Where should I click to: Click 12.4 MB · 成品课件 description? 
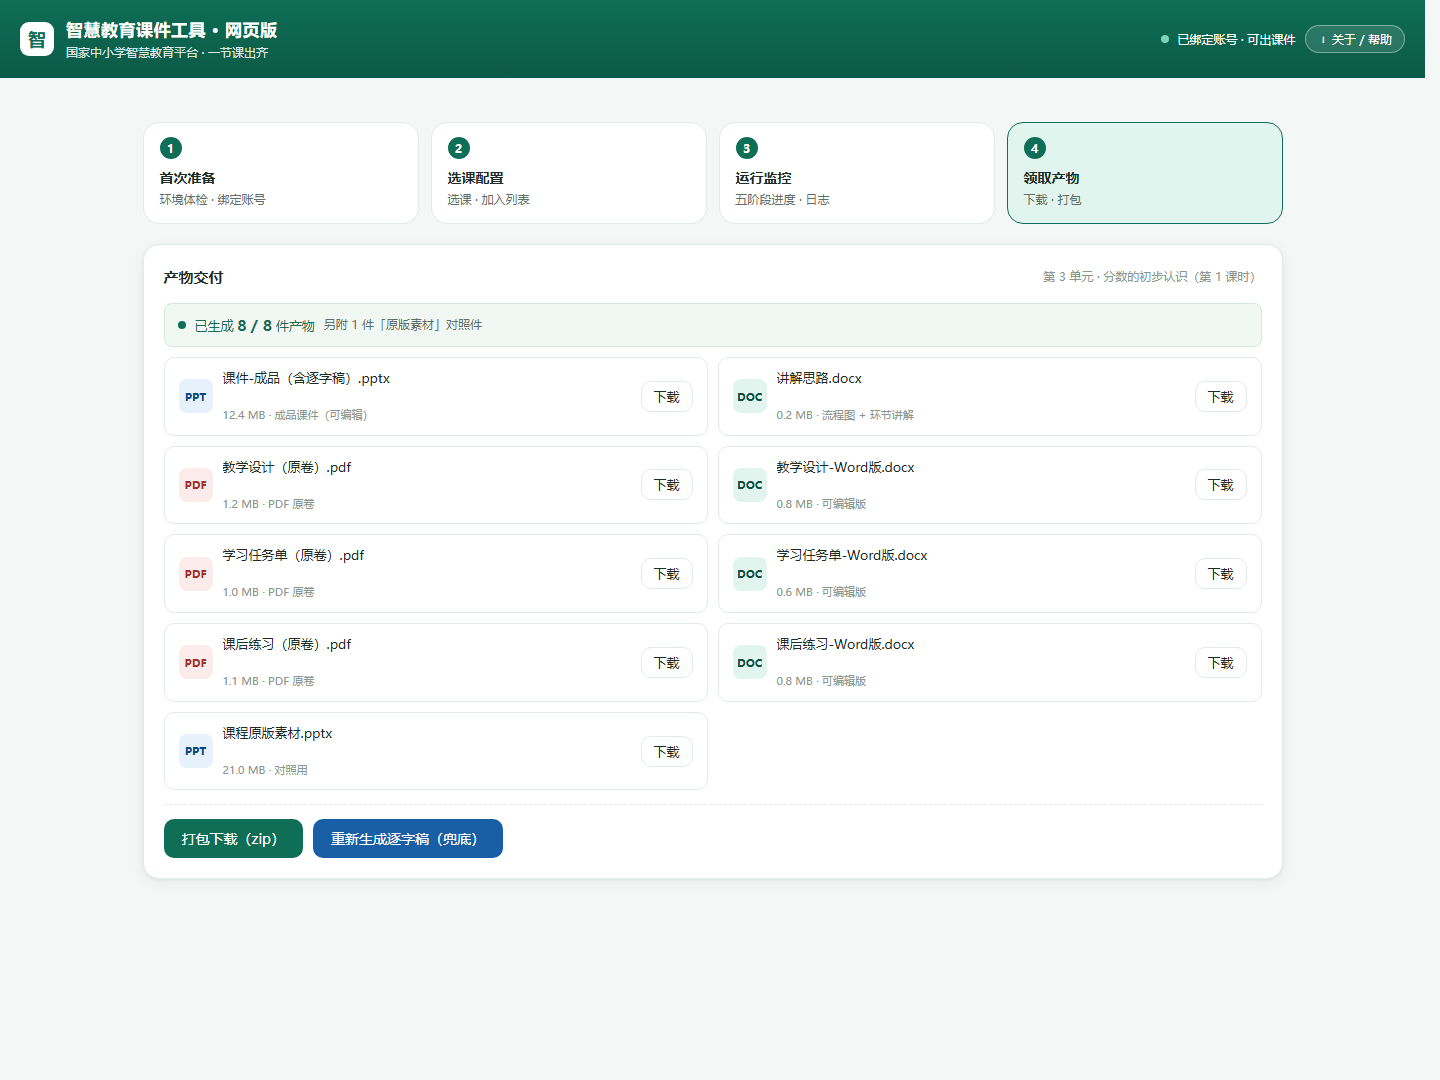[x=295, y=415]
